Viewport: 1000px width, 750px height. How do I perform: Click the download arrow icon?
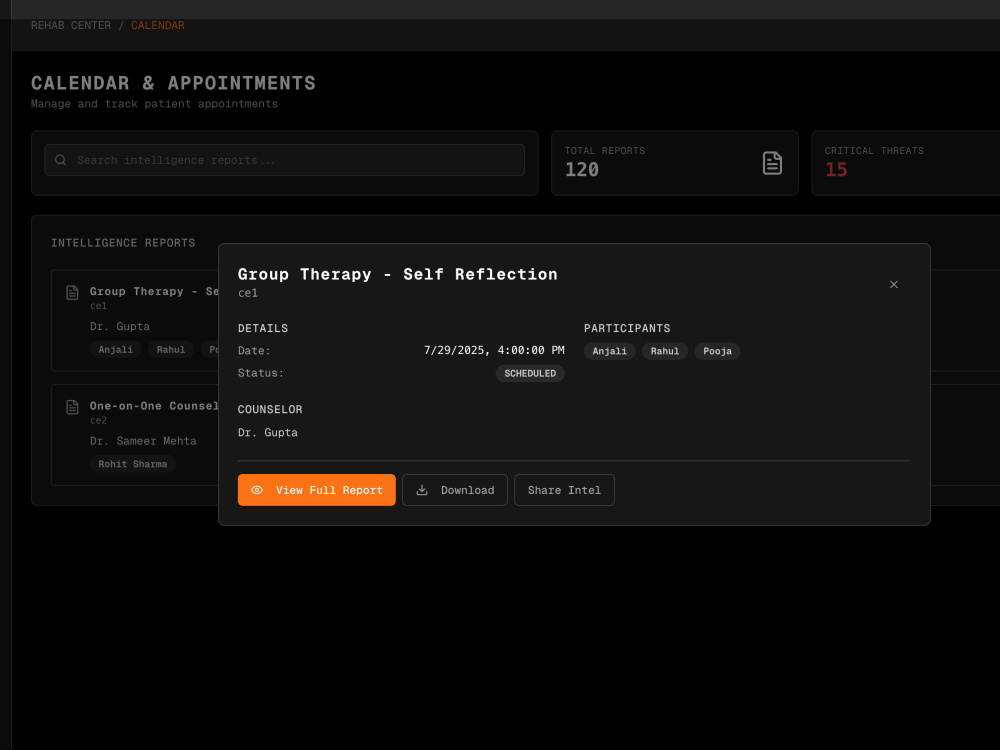point(422,490)
